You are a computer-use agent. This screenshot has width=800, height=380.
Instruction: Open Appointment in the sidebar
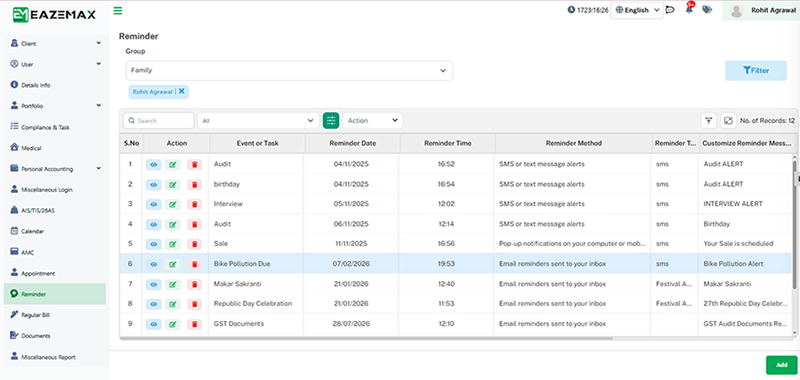pyautogui.click(x=55, y=273)
